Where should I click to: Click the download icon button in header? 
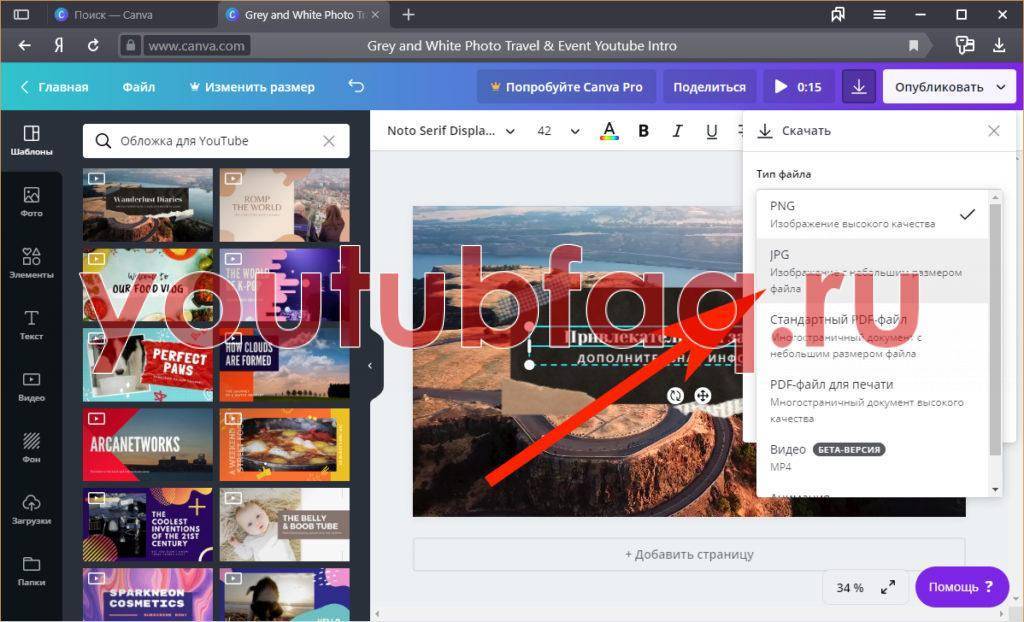click(x=858, y=87)
